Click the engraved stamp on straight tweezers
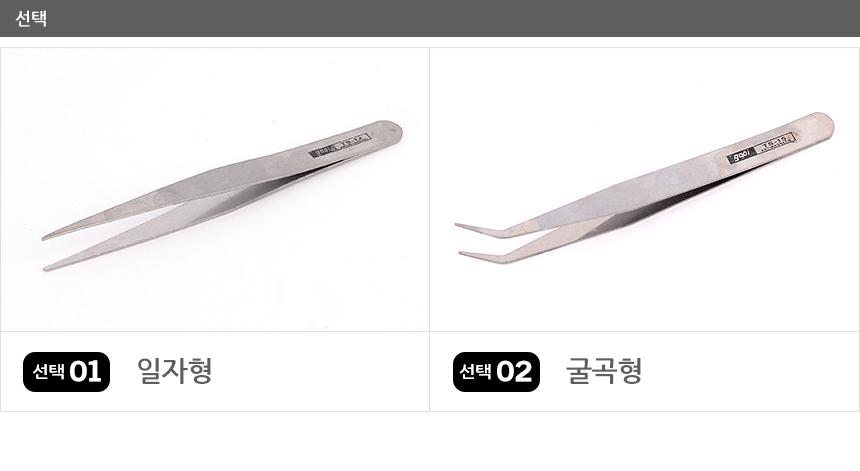Image resolution: width=860 pixels, height=471 pixels. click(x=340, y=145)
